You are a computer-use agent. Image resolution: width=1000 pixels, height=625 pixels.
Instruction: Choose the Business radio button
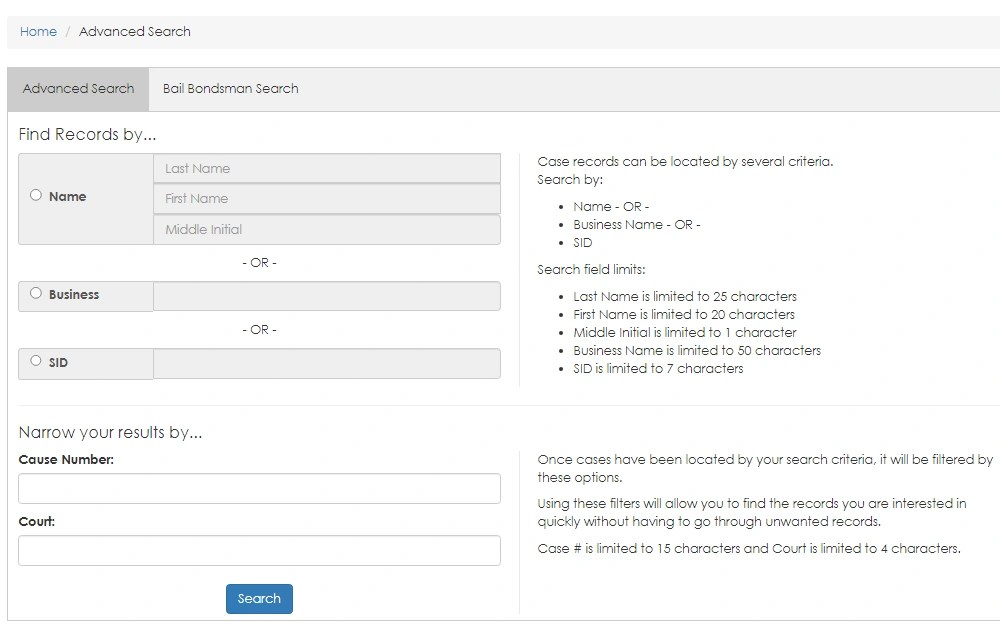tap(36, 294)
